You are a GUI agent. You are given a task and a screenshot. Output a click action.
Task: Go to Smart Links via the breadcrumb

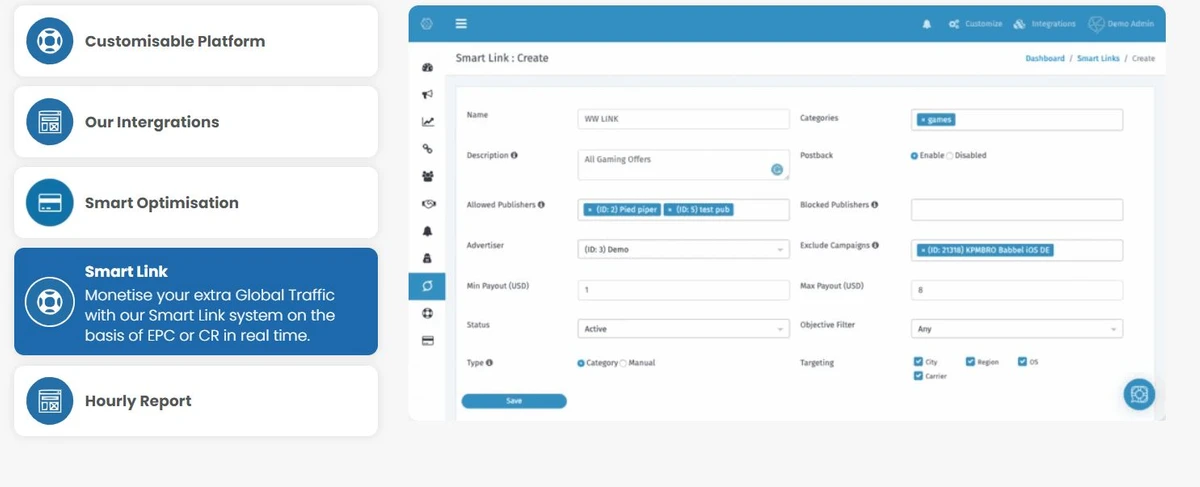[1098, 59]
